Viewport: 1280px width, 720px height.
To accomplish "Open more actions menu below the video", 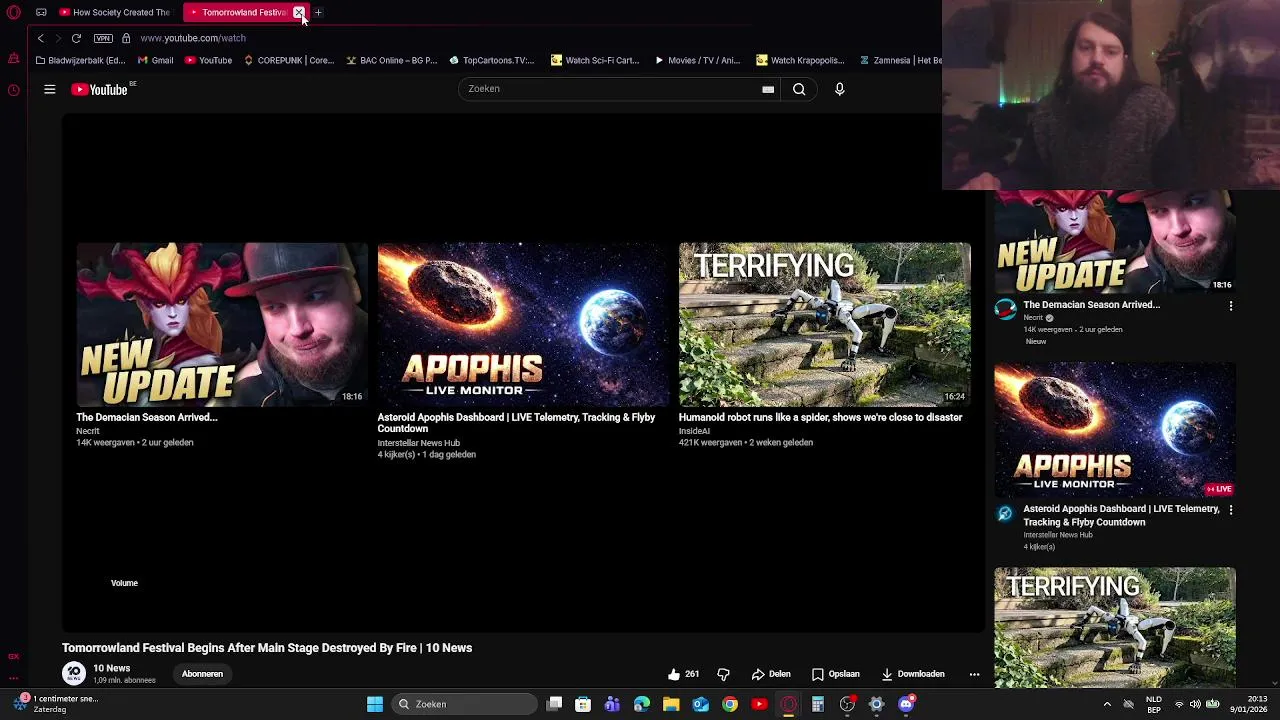I will point(974,674).
